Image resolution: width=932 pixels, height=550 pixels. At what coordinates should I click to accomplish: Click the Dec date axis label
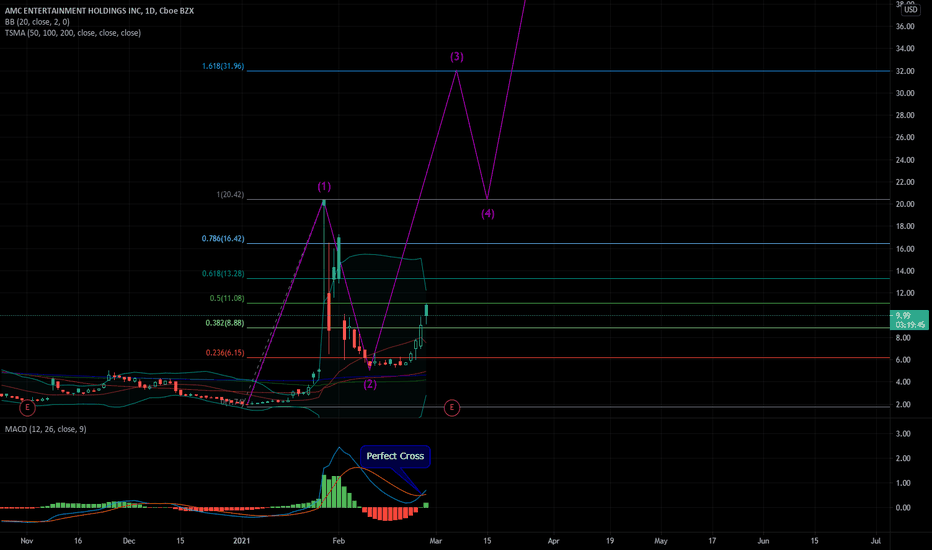129,541
